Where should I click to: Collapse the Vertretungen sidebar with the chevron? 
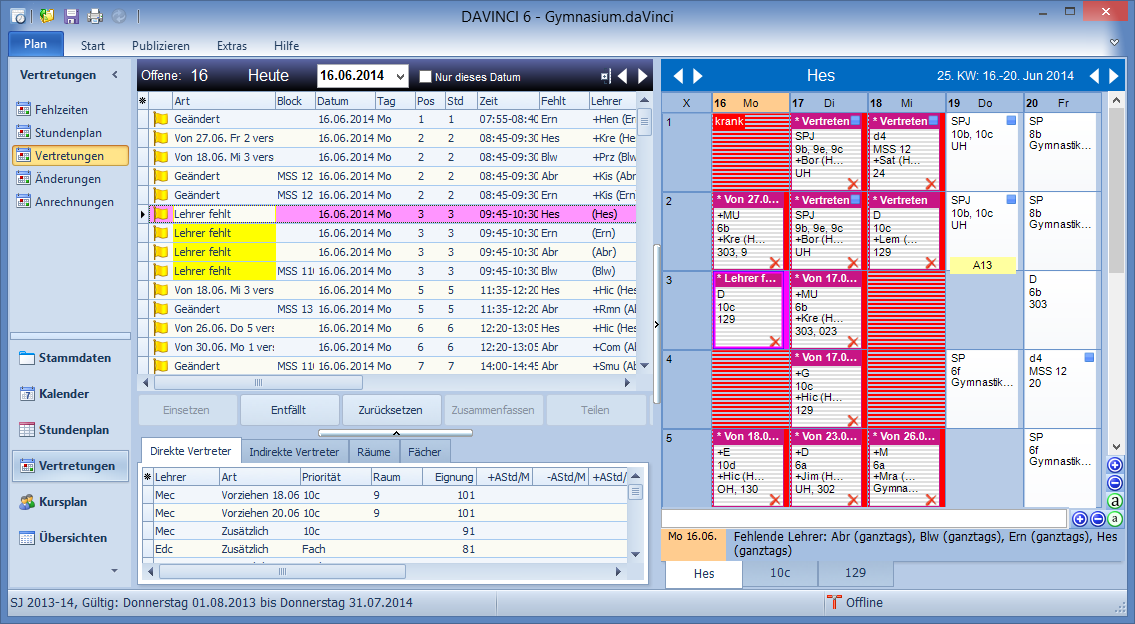click(114, 75)
